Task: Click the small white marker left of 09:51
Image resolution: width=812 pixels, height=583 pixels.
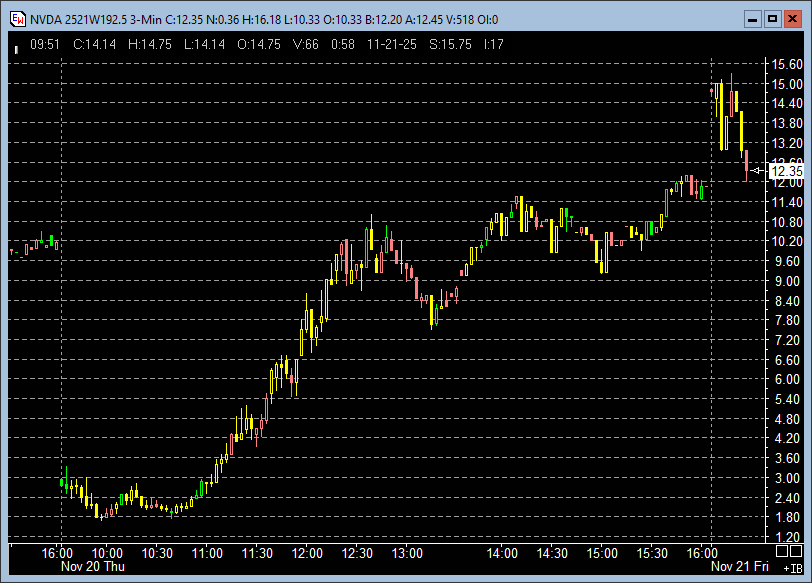Action: click(16, 45)
